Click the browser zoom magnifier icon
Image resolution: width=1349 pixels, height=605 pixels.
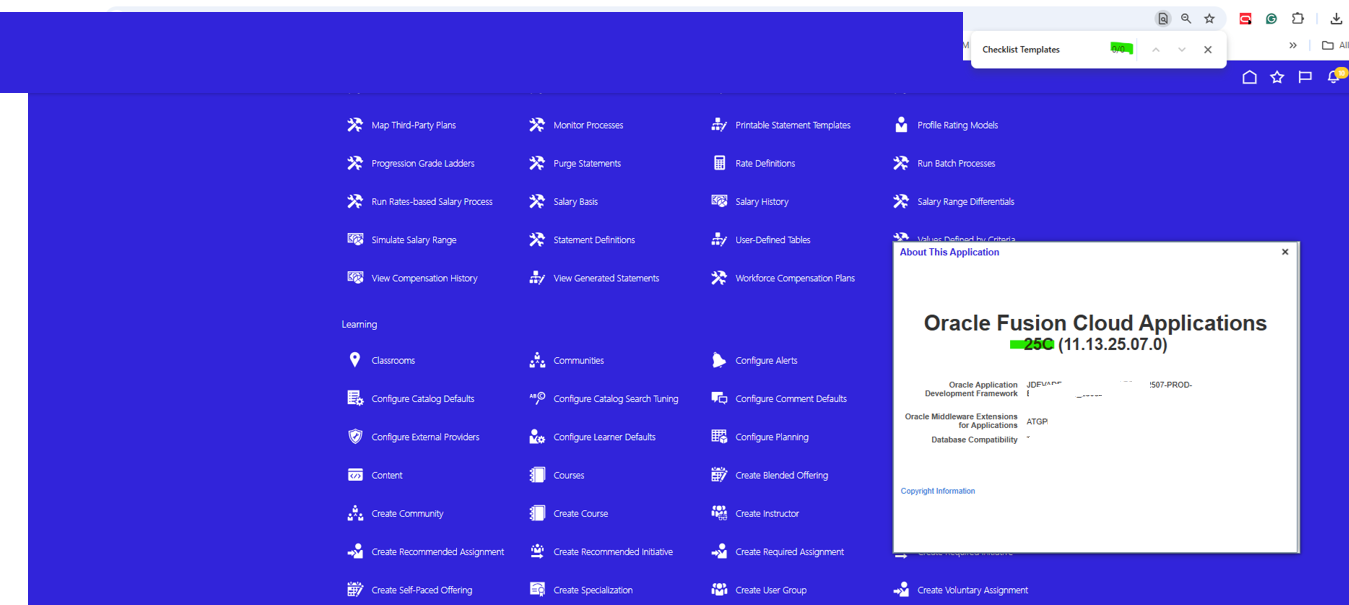click(x=1186, y=18)
